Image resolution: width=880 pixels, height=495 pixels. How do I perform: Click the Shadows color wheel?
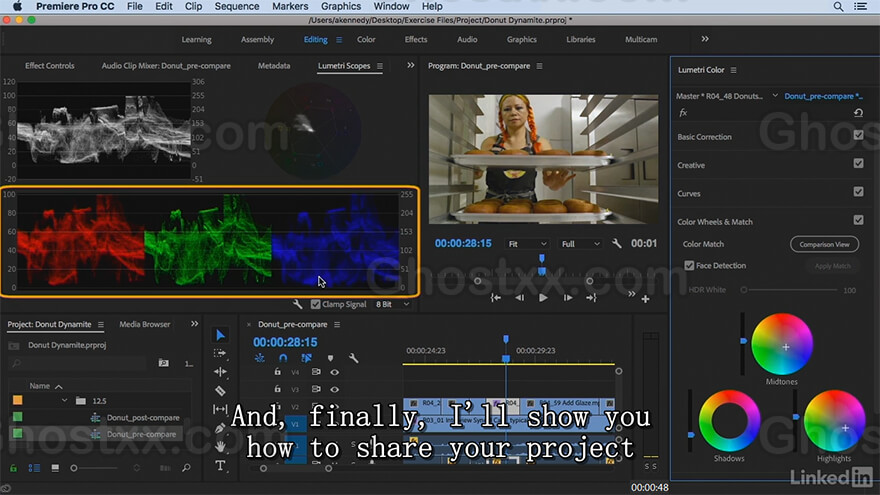[729, 420]
